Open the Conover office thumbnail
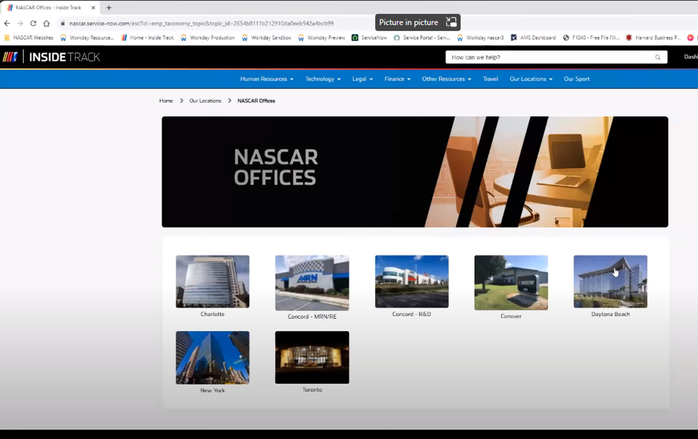The width and height of the screenshot is (698, 439). pyautogui.click(x=511, y=282)
